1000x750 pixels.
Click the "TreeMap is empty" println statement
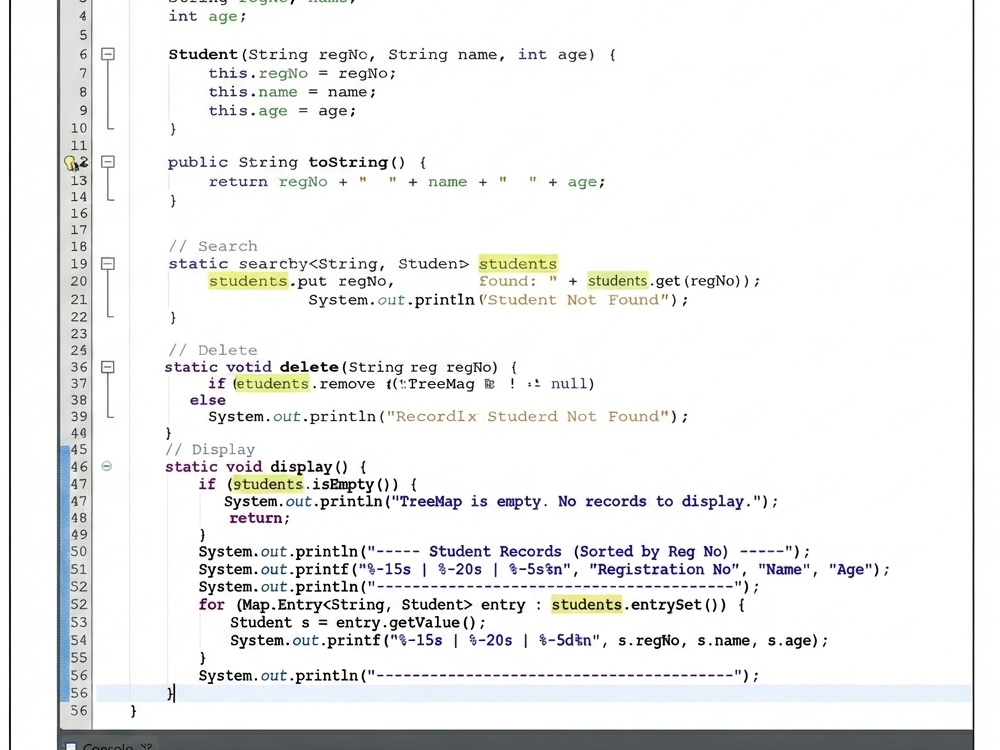click(x=501, y=501)
